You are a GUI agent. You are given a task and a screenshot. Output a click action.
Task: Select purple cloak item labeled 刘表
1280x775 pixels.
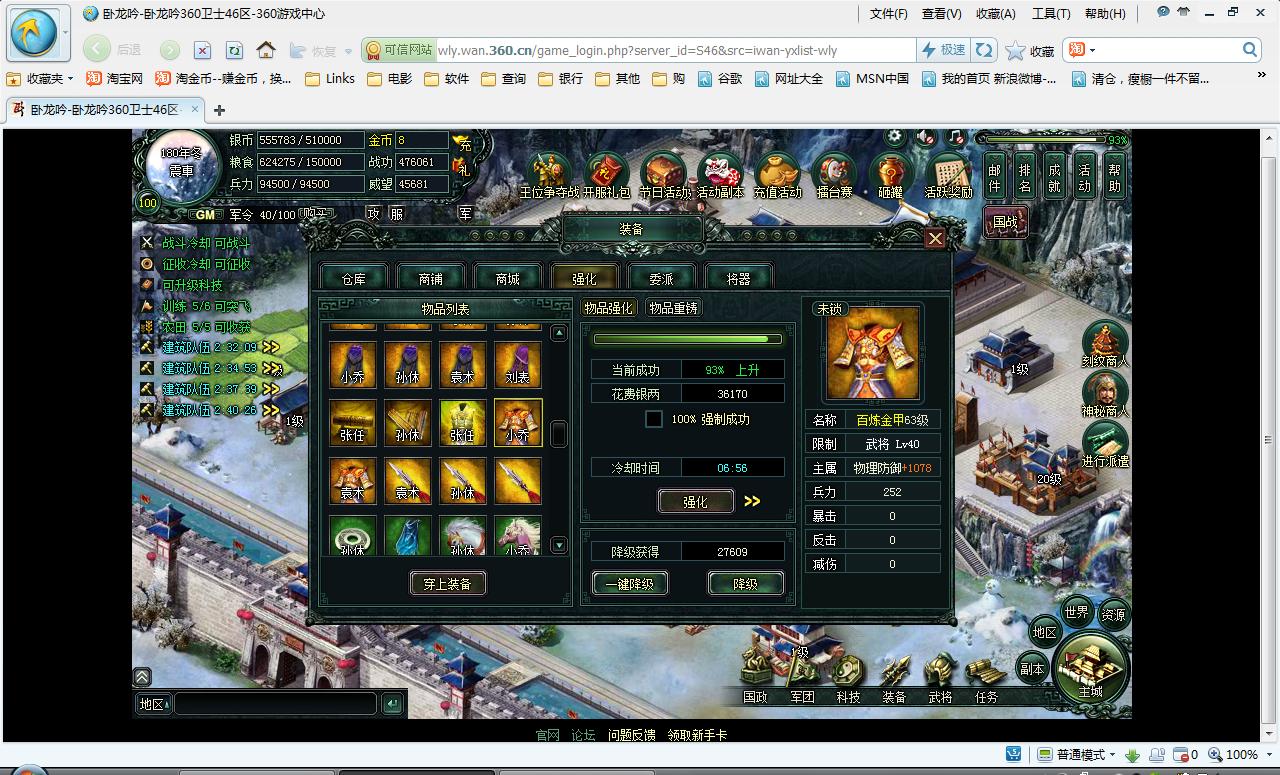(x=517, y=365)
